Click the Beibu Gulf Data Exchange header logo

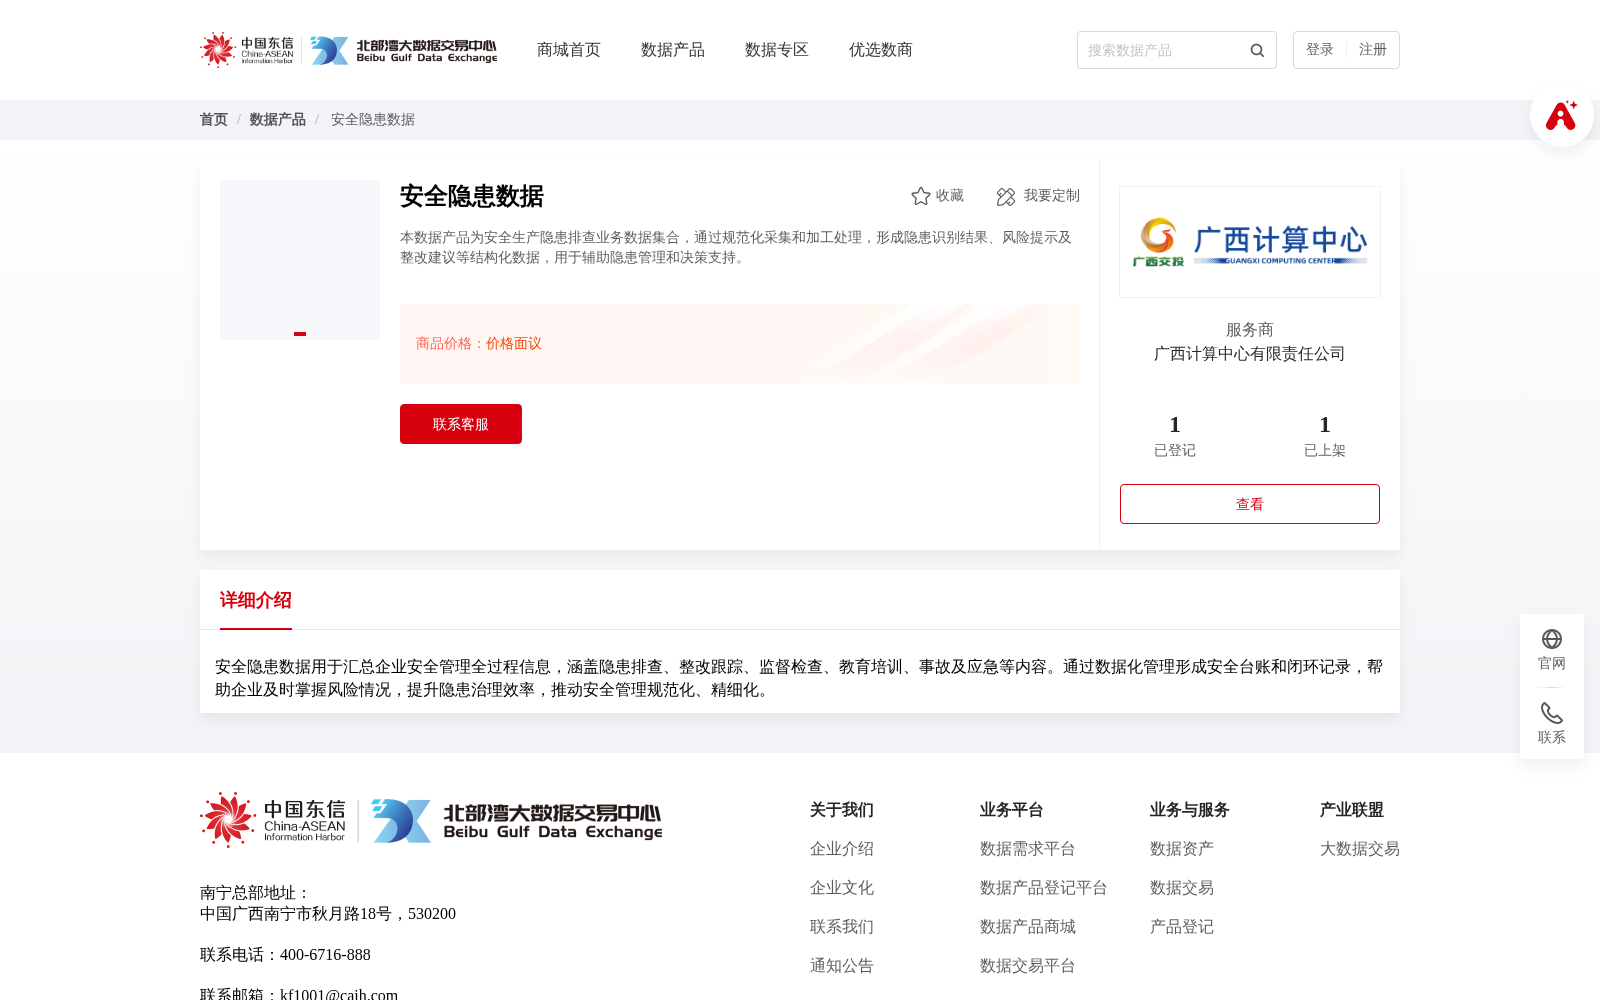403,50
